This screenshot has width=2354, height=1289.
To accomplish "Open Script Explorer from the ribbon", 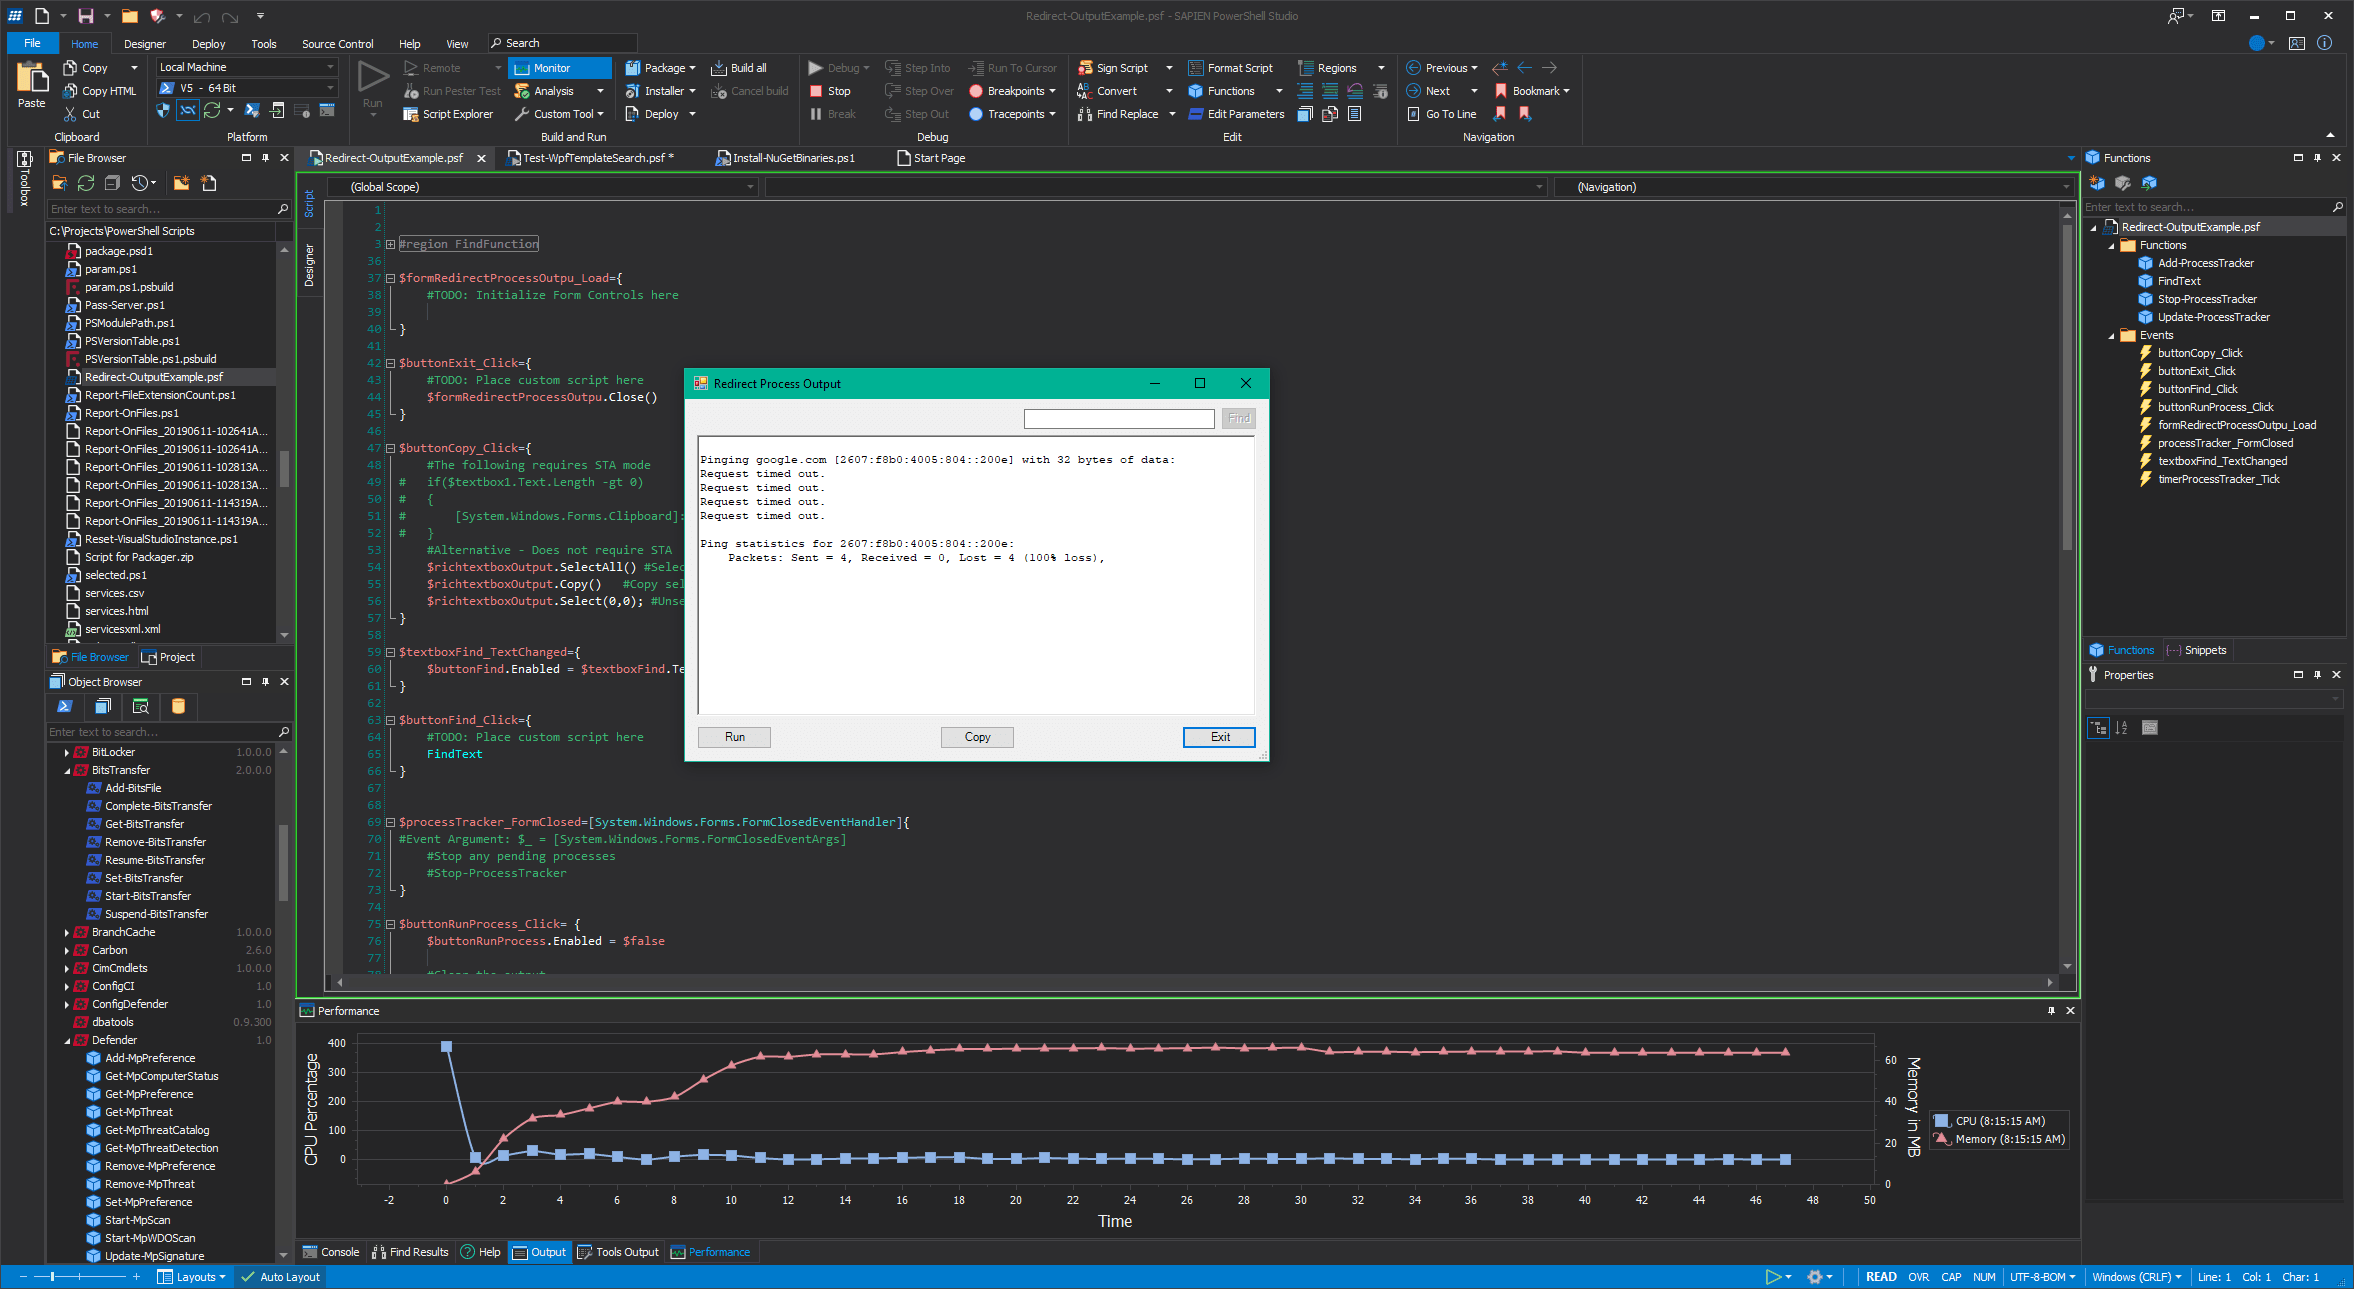I will pos(448,114).
